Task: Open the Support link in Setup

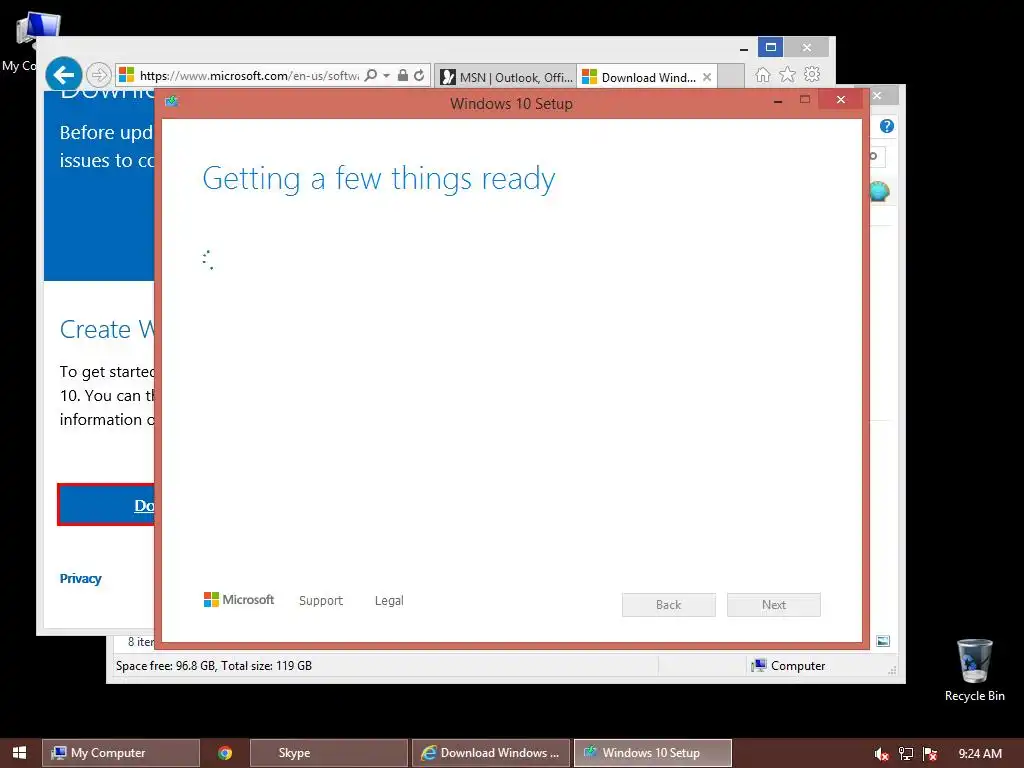Action: [x=321, y=600]
